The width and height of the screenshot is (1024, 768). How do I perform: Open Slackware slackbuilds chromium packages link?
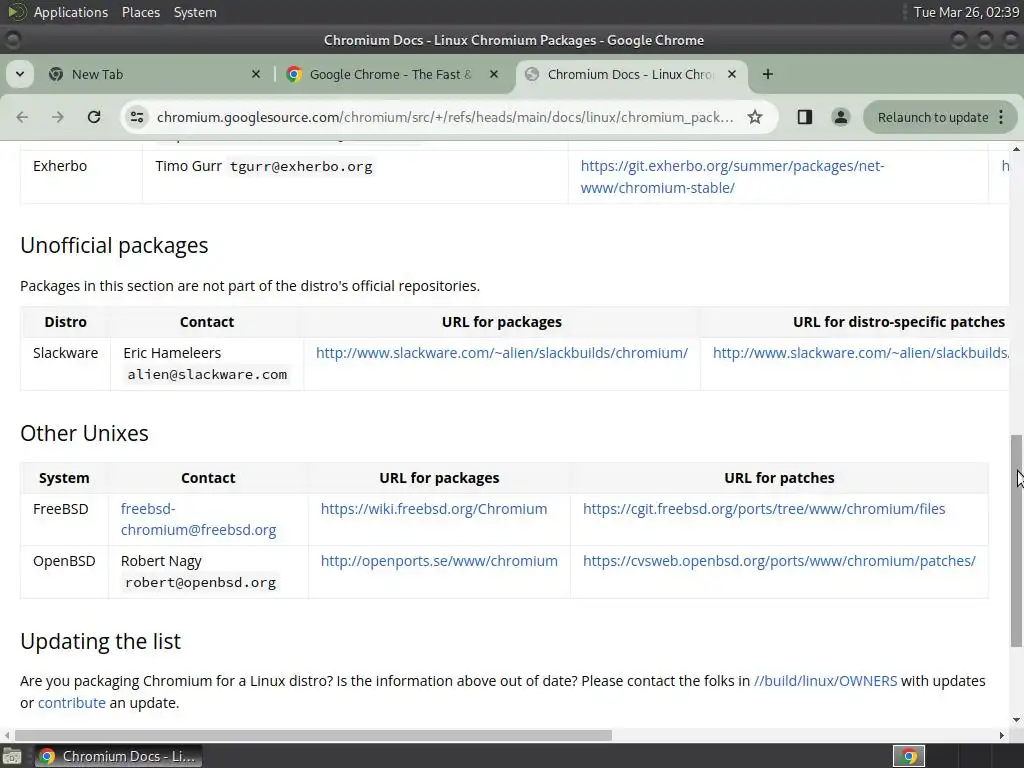point(502,353)
